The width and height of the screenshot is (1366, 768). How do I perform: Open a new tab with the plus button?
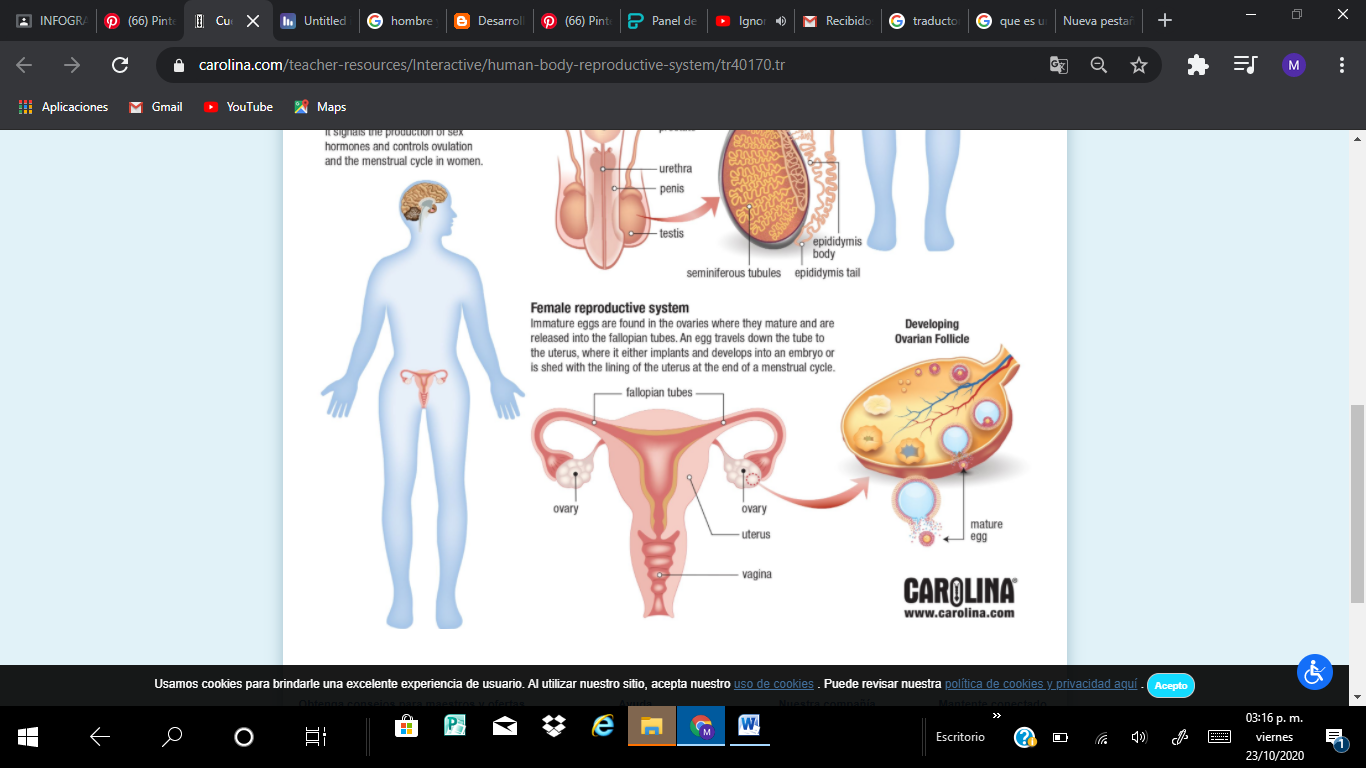click(x=1163, y=18)
